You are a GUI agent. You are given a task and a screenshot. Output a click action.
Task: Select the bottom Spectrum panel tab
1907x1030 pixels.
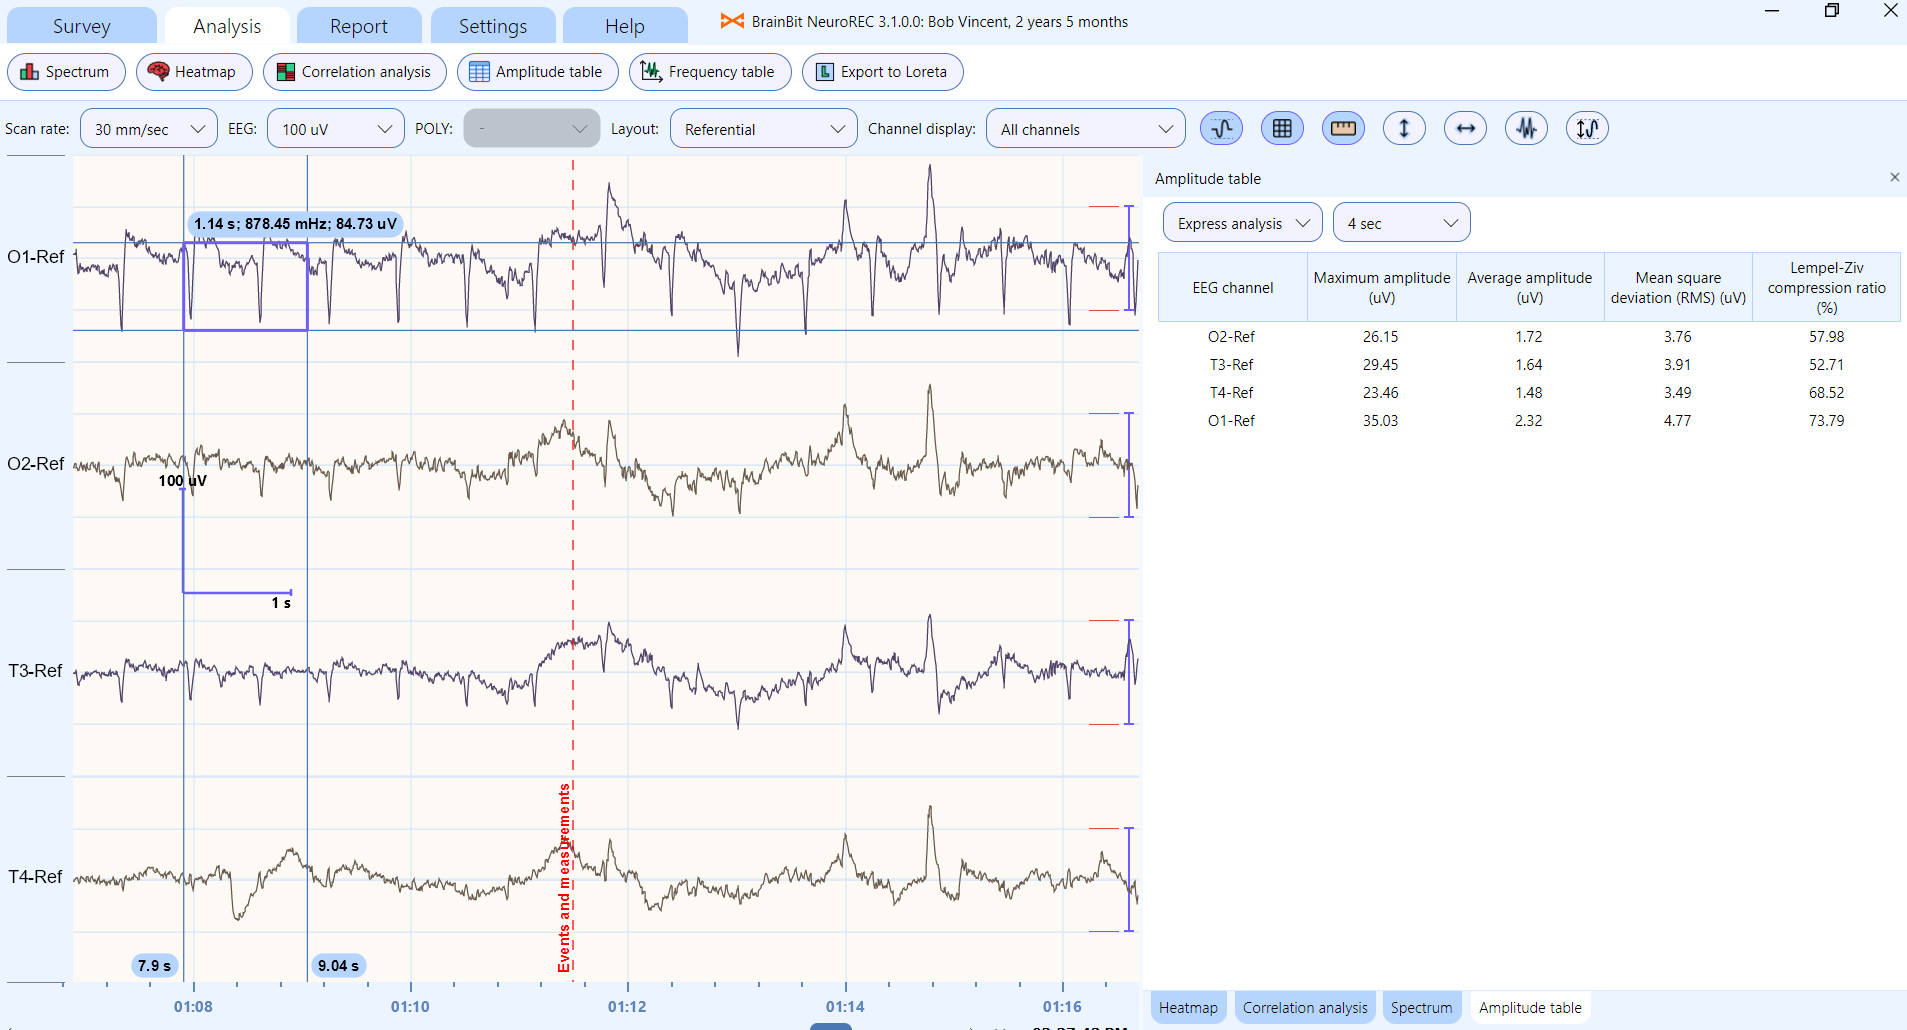(1421, 1007)
